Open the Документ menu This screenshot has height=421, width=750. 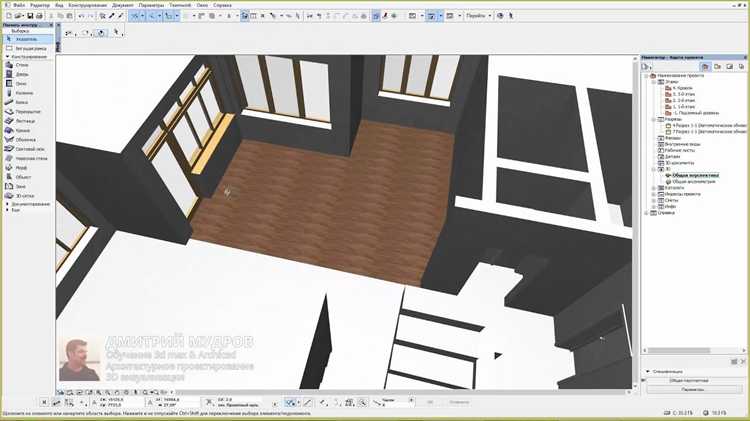point(123,5)
